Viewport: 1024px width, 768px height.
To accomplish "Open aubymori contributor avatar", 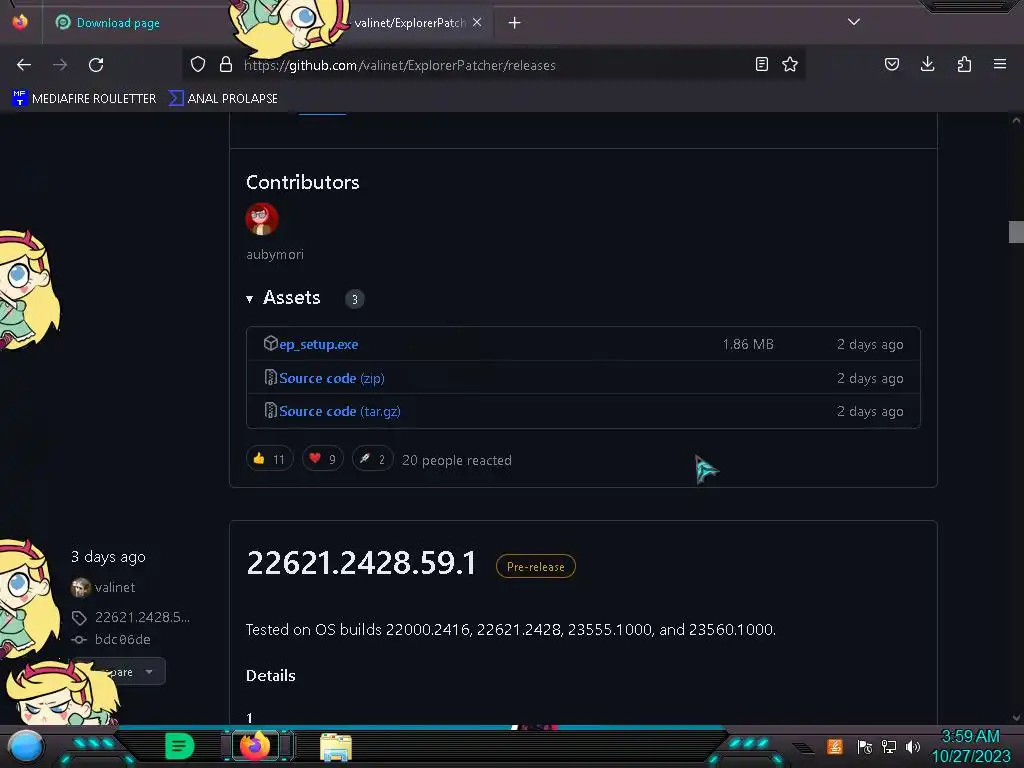I will 262,219.
